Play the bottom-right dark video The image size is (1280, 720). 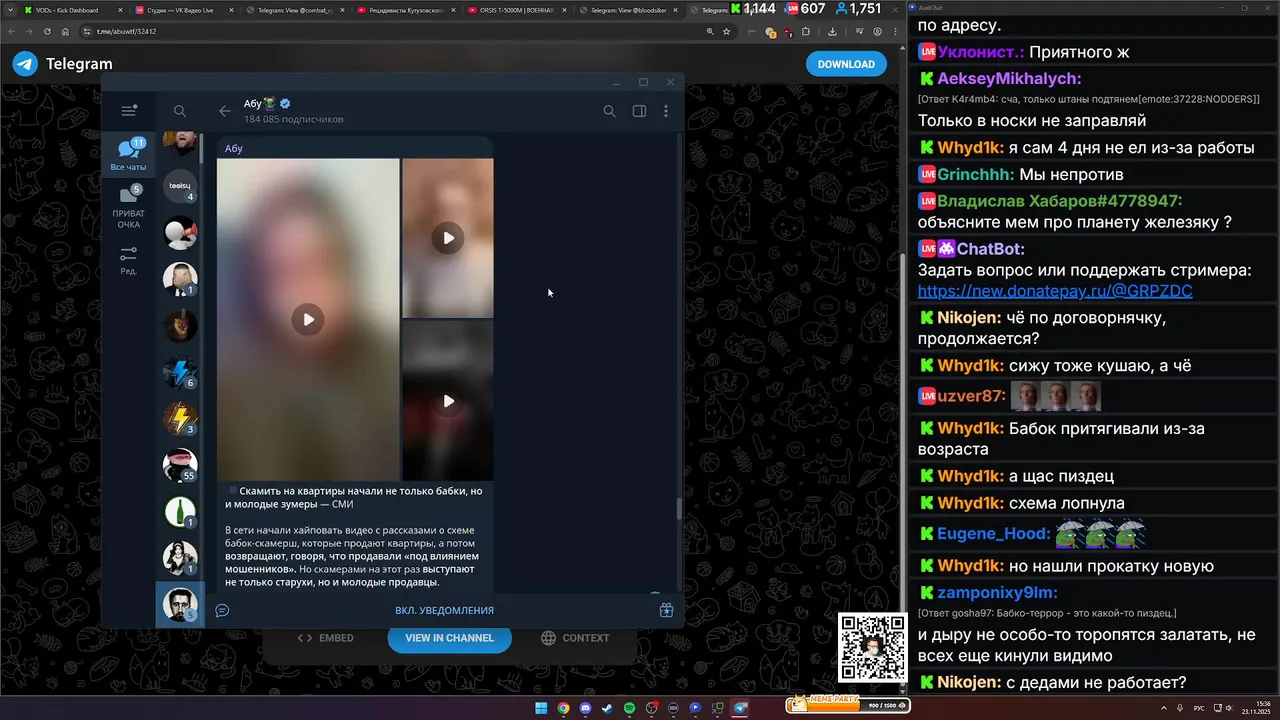(448, 401)
